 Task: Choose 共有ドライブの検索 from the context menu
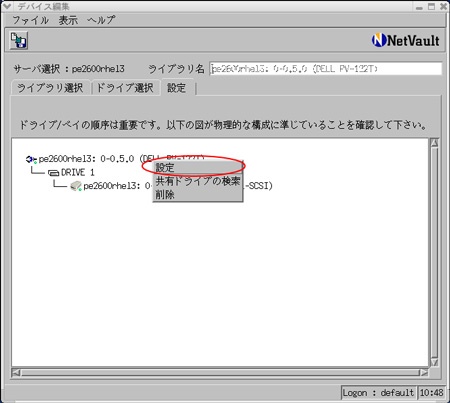click(198, 181)
